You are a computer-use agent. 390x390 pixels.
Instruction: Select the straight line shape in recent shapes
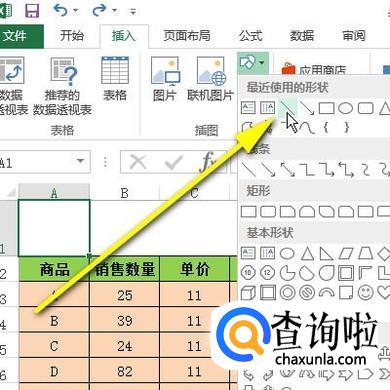(x=286, y=108)
